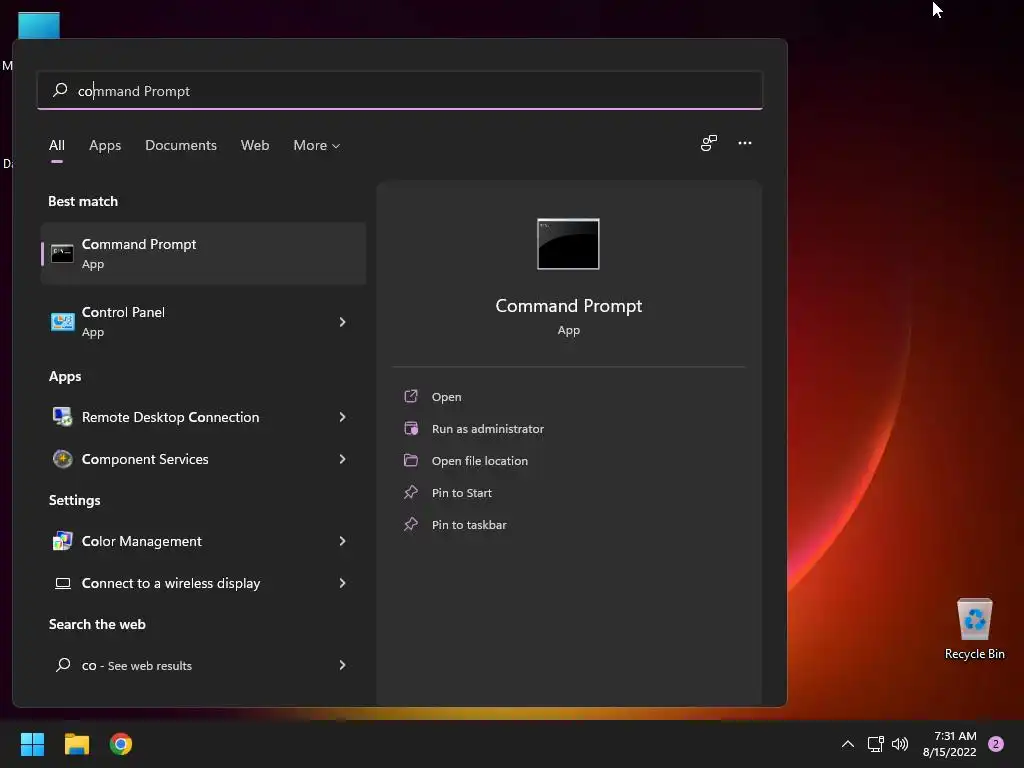
Task: Click large Command Prompt preview icon
Action: (568, 244)
